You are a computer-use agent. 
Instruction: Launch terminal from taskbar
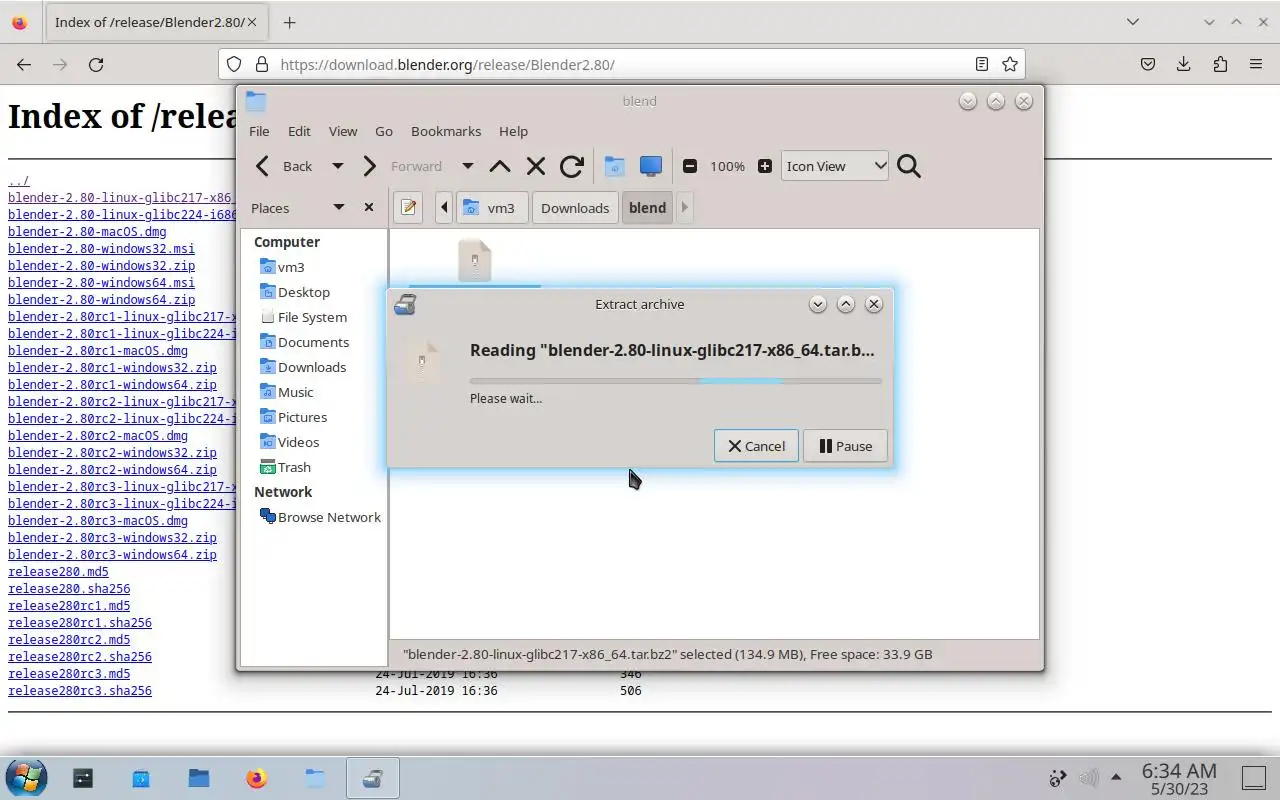point(83,778)
